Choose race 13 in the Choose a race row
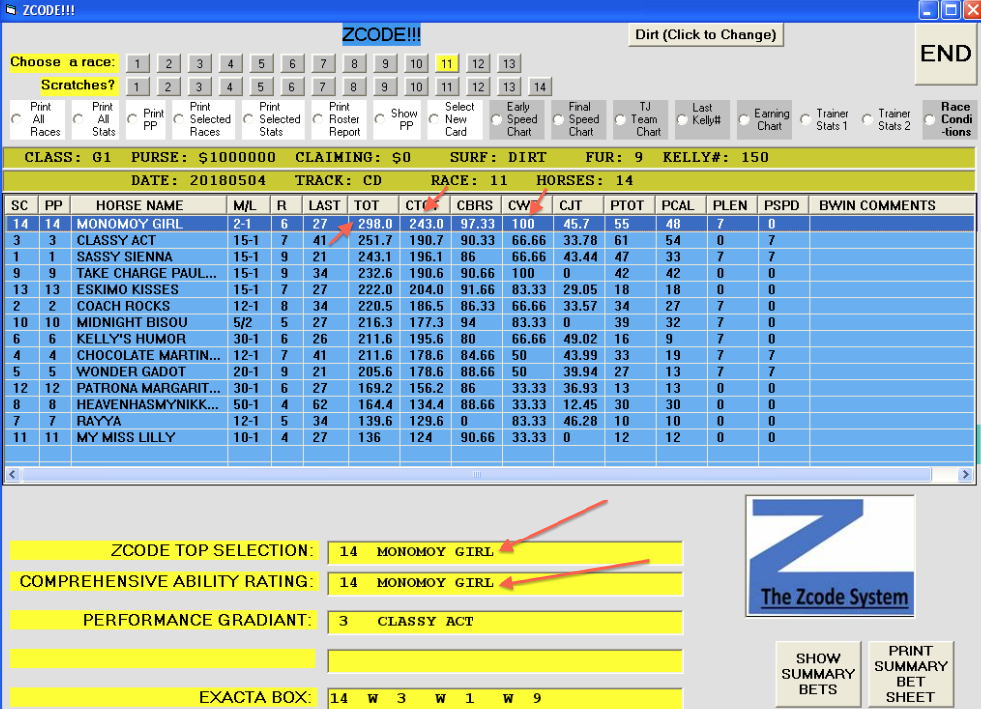Image resolution: width=981 pixels, height=709 pixels. [509, 64]
